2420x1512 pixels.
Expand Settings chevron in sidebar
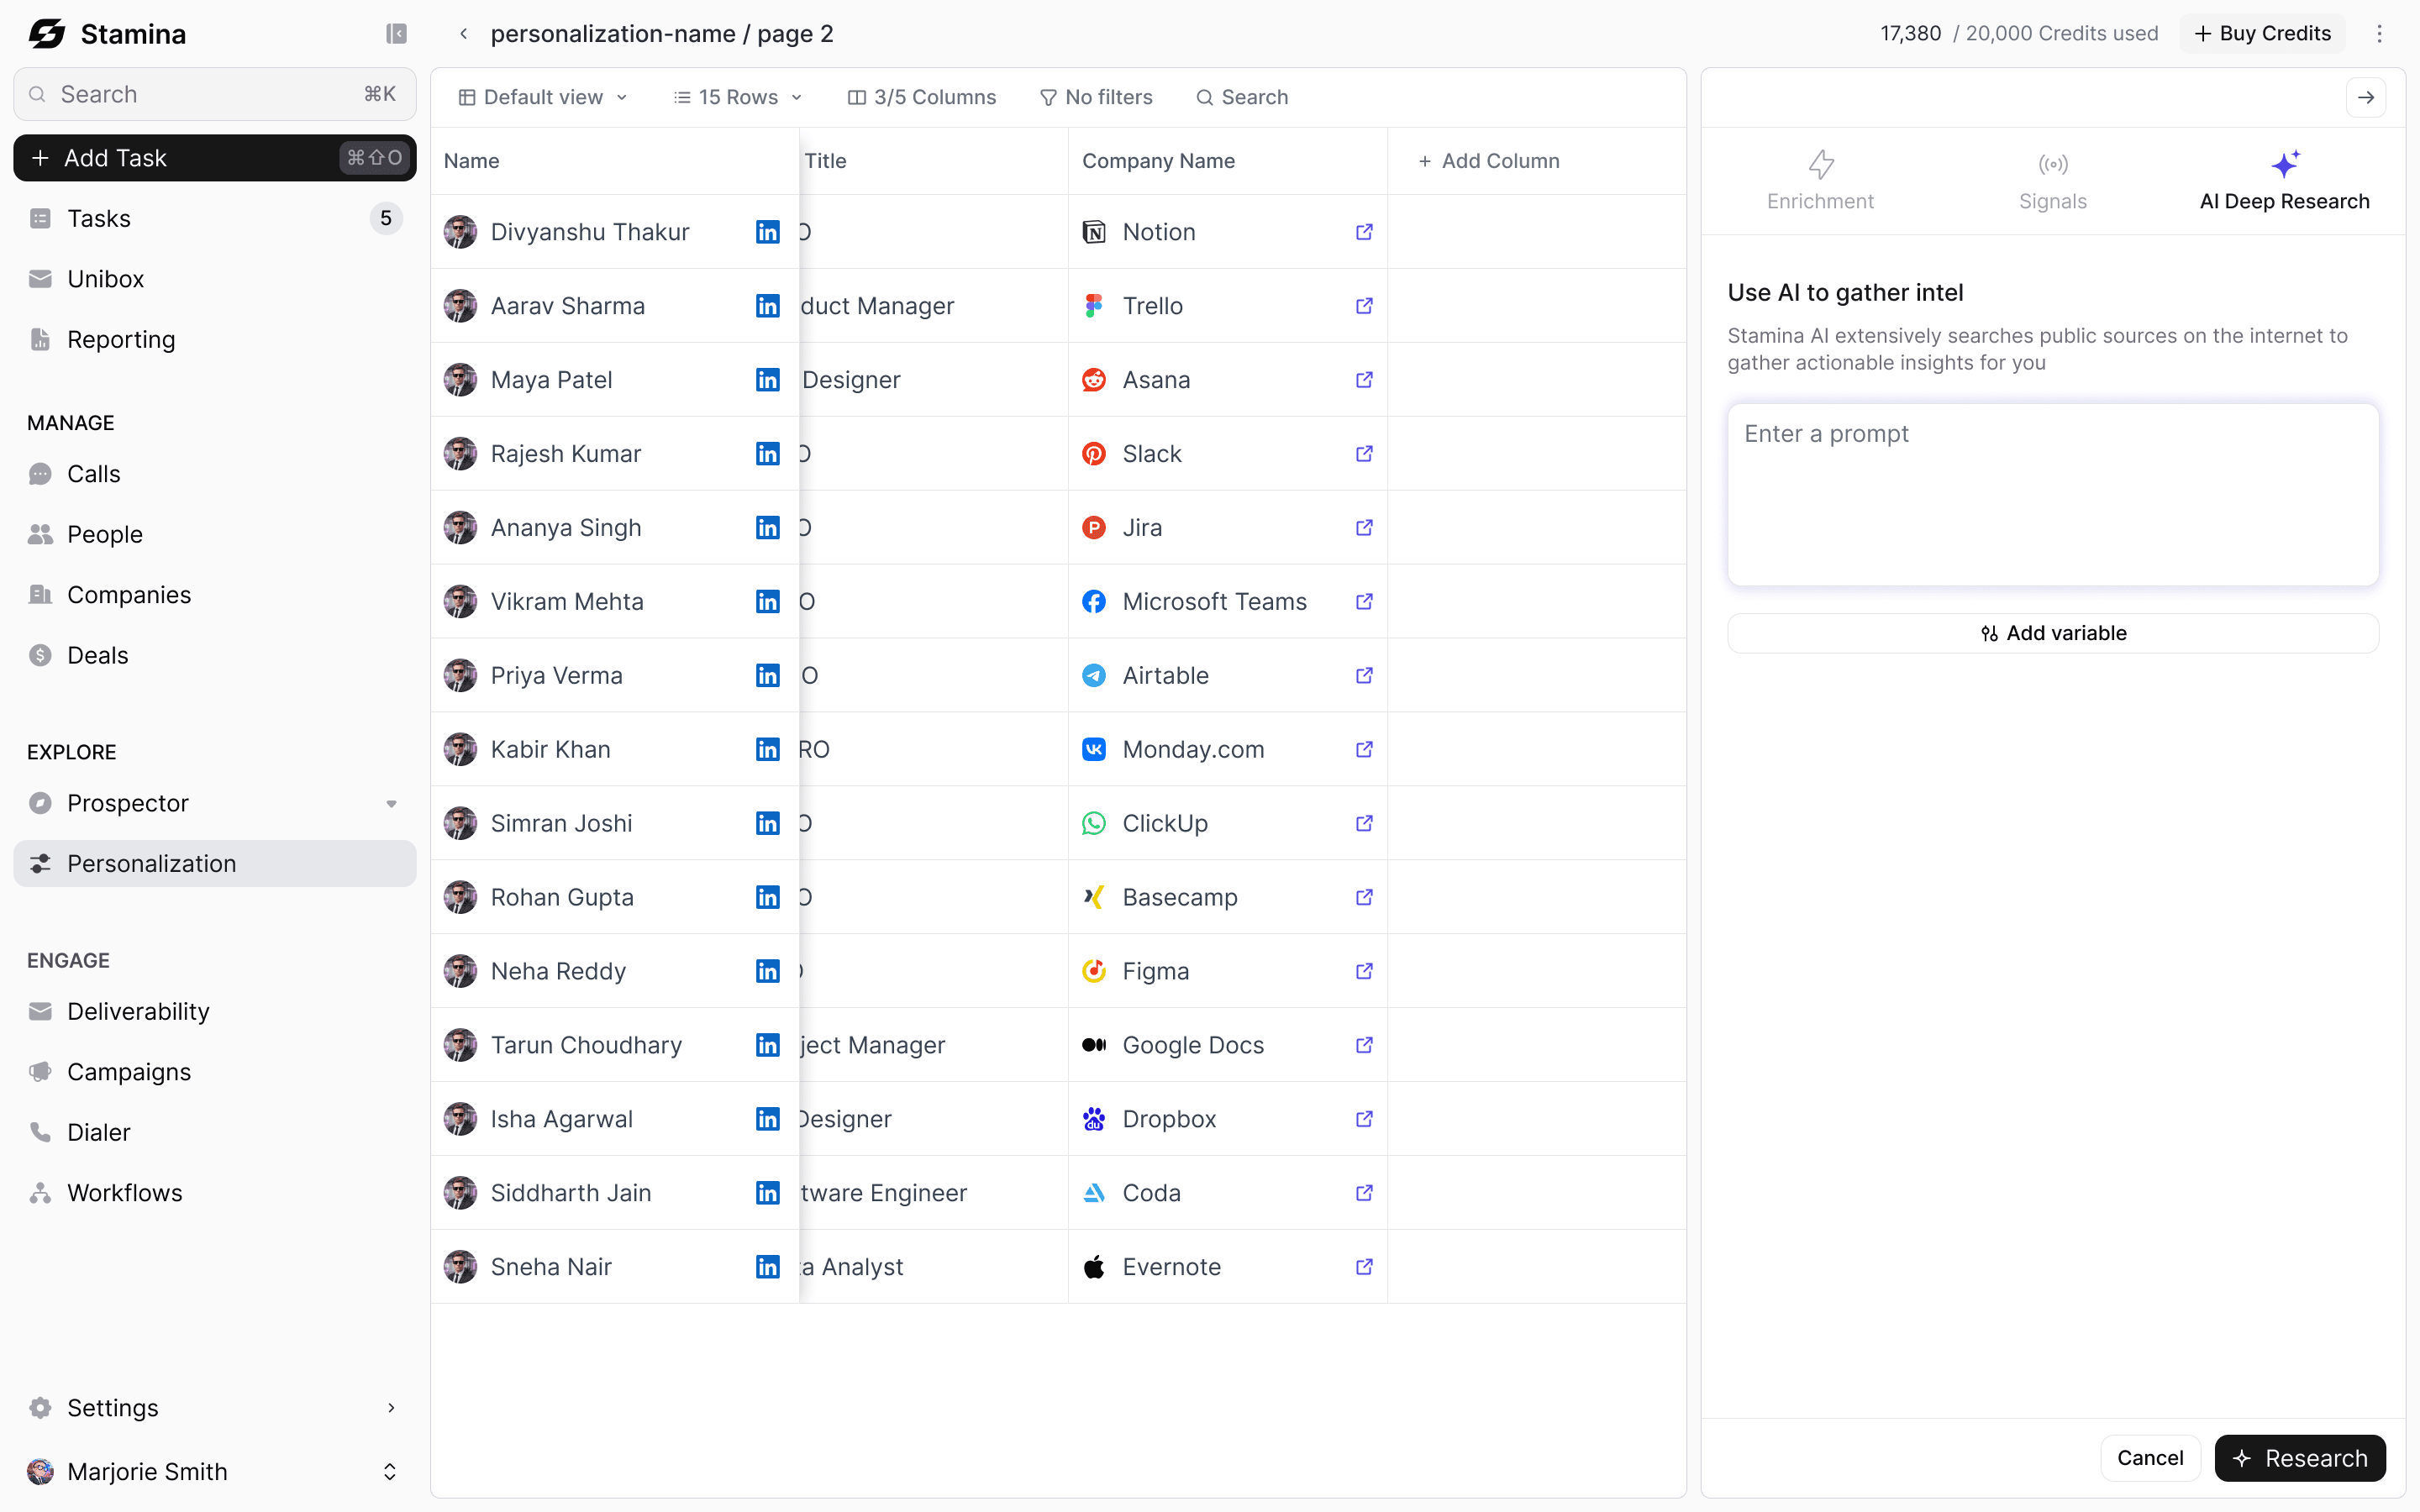point(391,1407)
